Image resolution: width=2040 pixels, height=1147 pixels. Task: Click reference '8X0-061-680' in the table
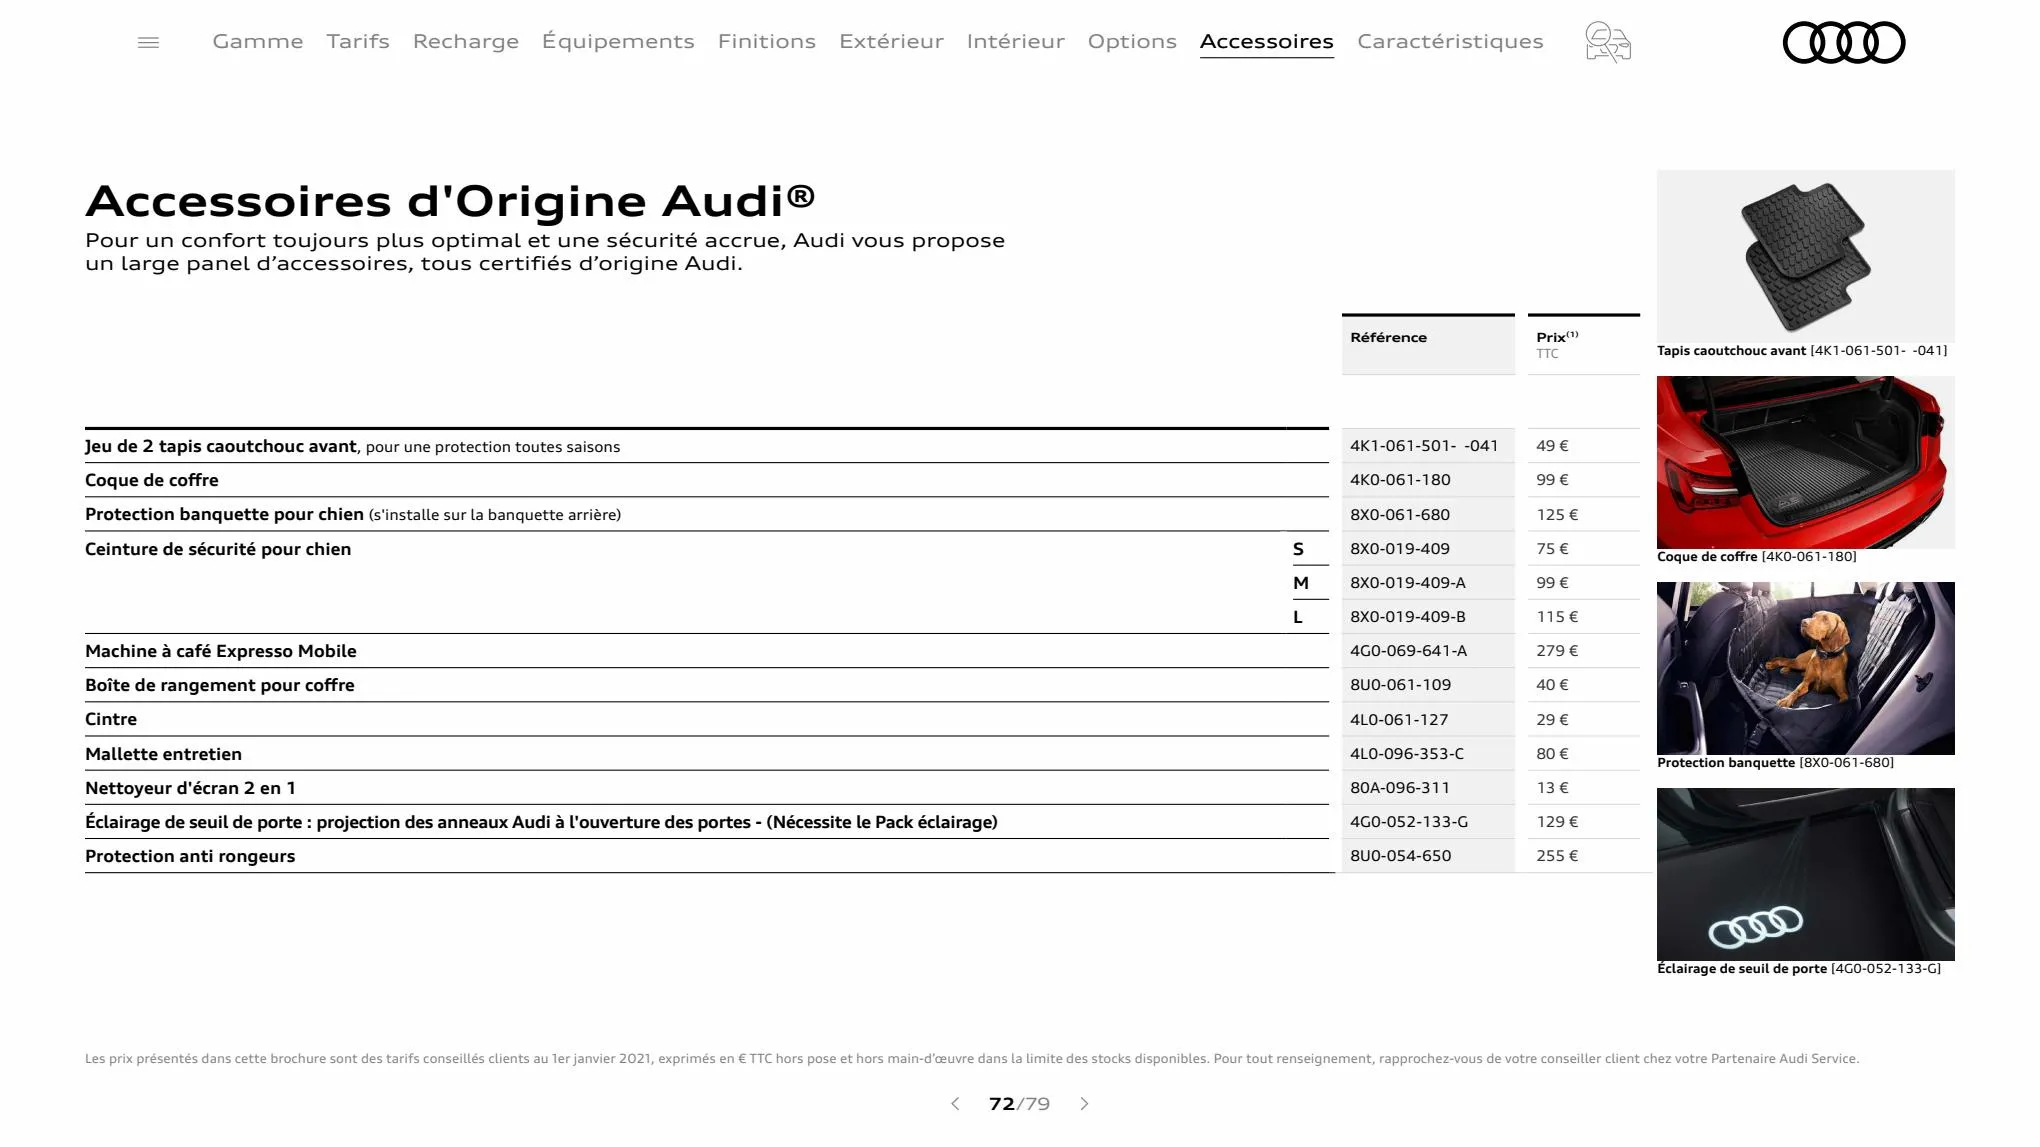[x=1400, y=515]
